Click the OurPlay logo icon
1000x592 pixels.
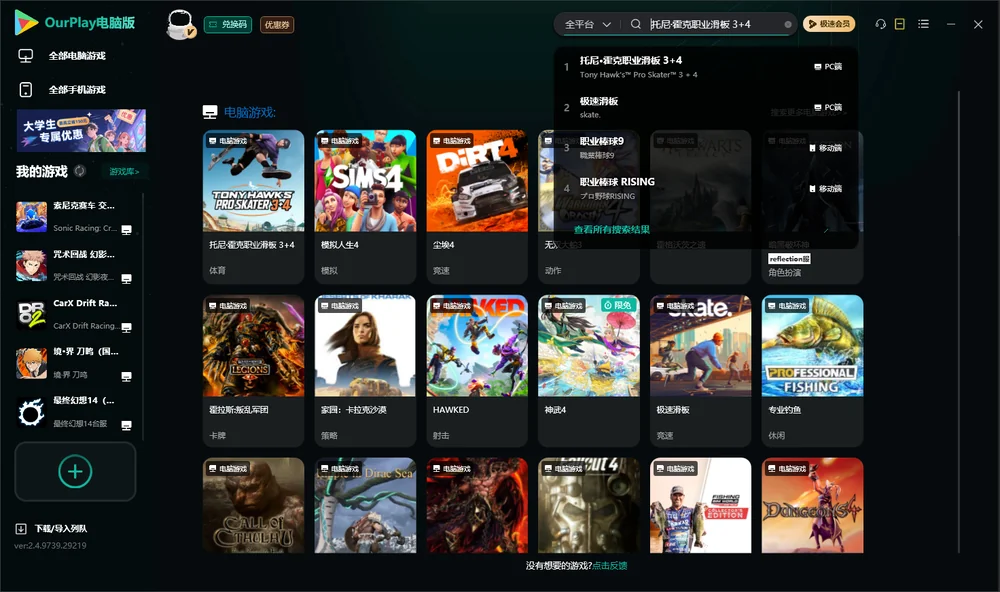coord(26,22)
